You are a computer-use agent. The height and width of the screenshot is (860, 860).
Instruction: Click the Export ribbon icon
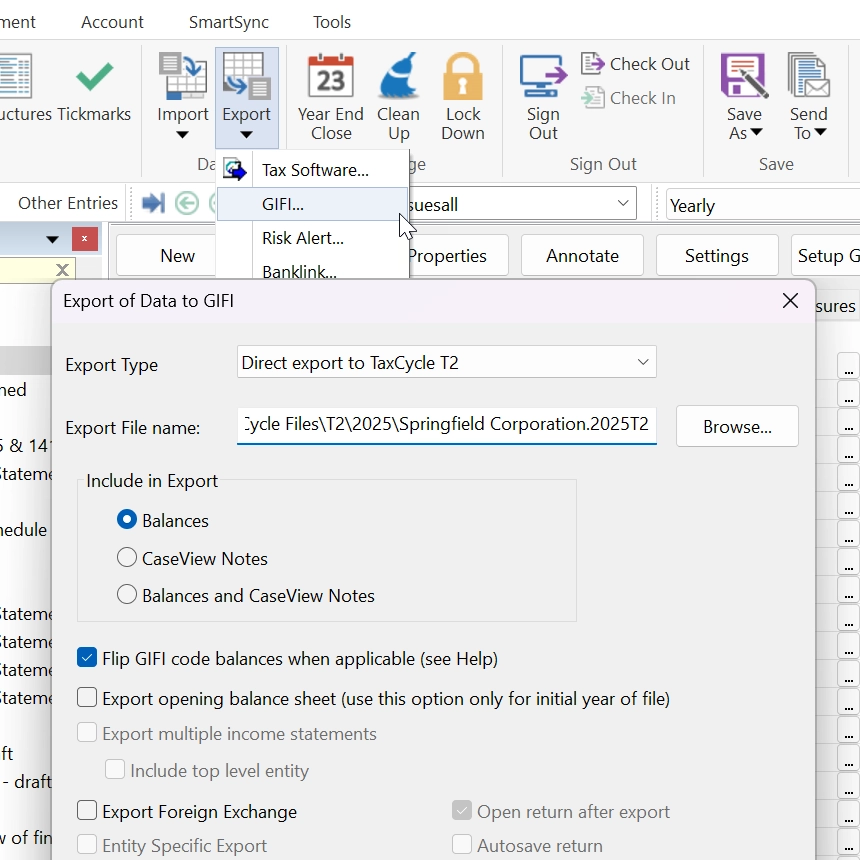pyautogui.click(x=246, y=76)
